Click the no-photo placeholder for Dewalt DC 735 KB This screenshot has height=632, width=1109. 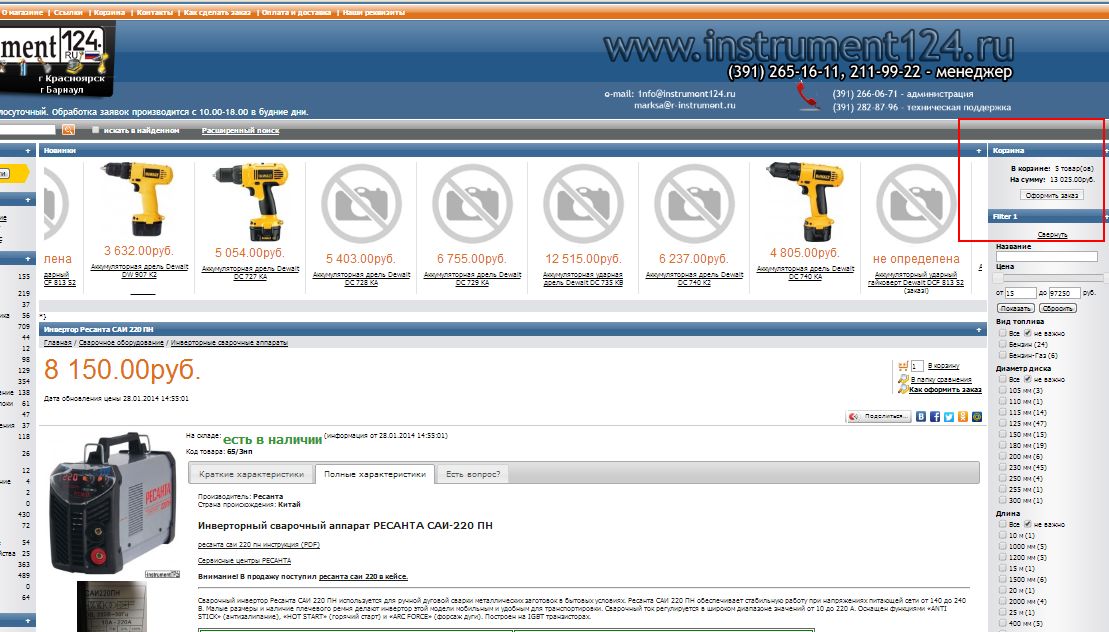[583, 204]
